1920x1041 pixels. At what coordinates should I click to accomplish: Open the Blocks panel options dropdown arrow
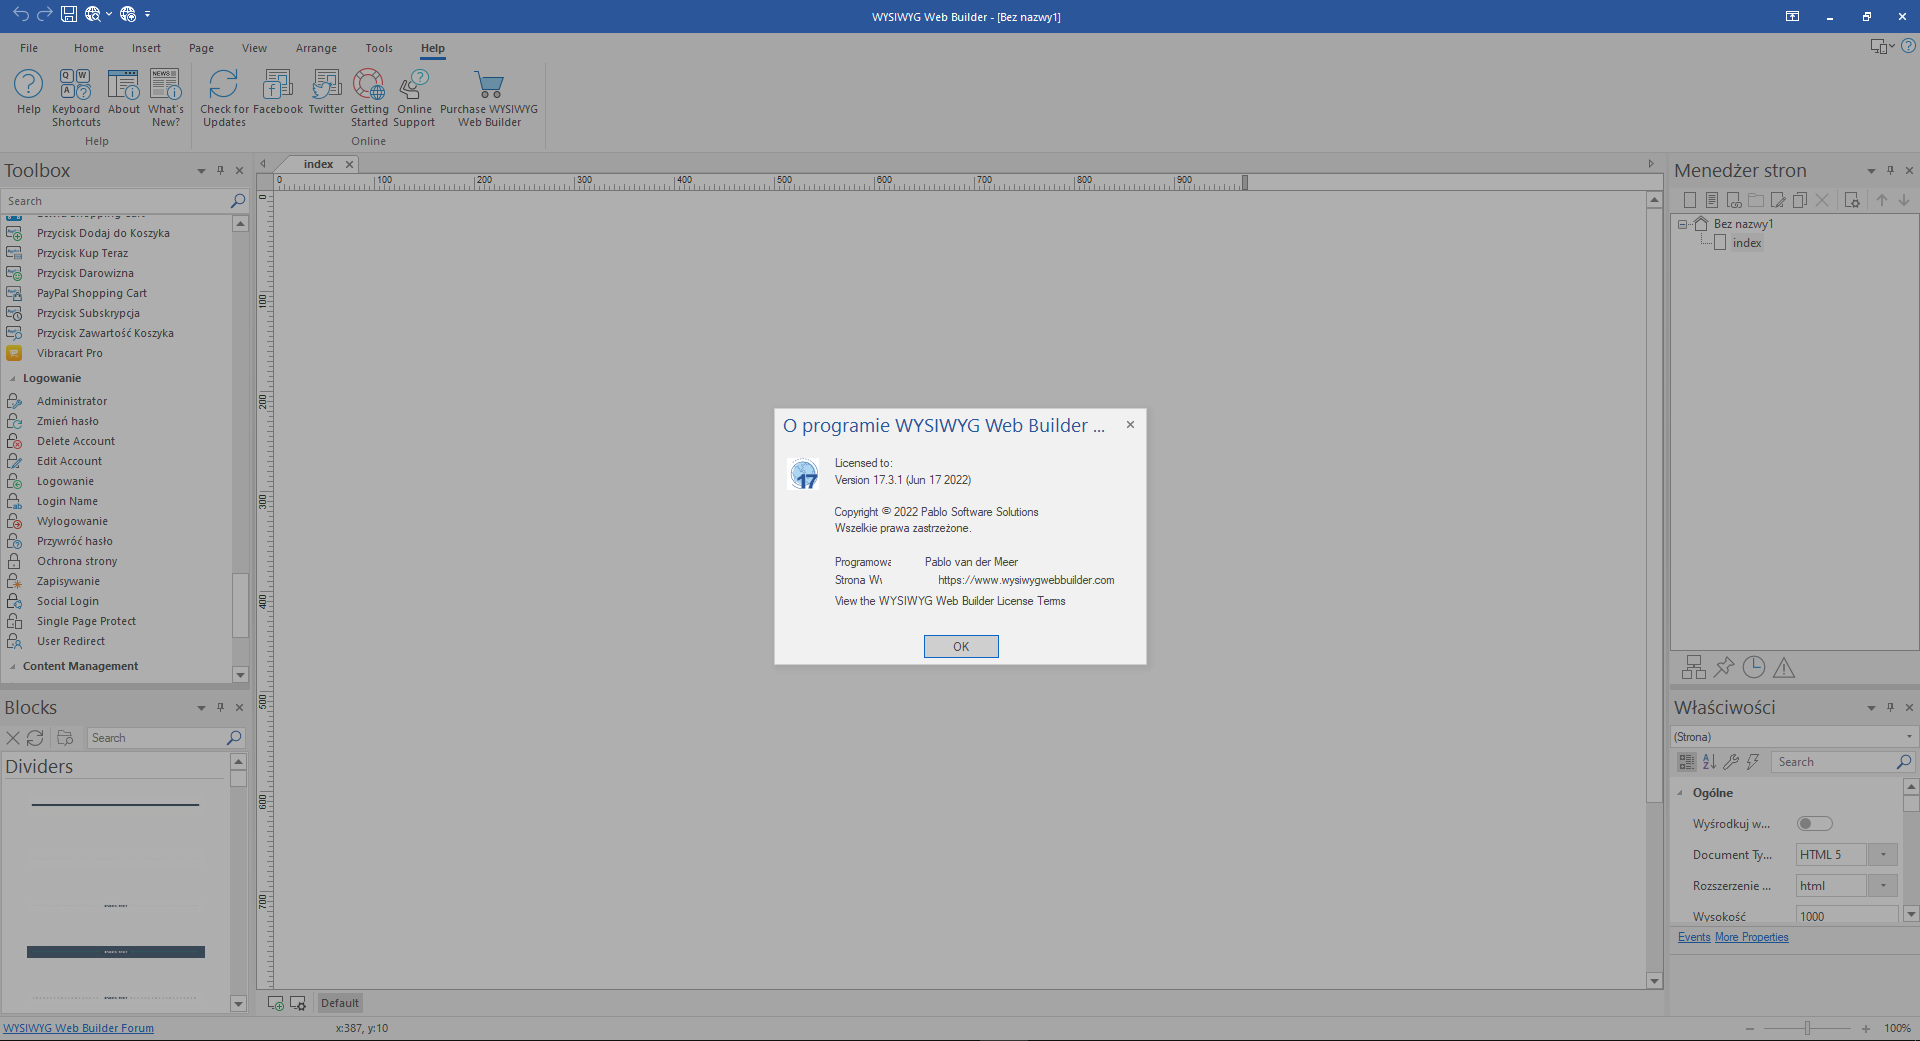coord(201,708)
